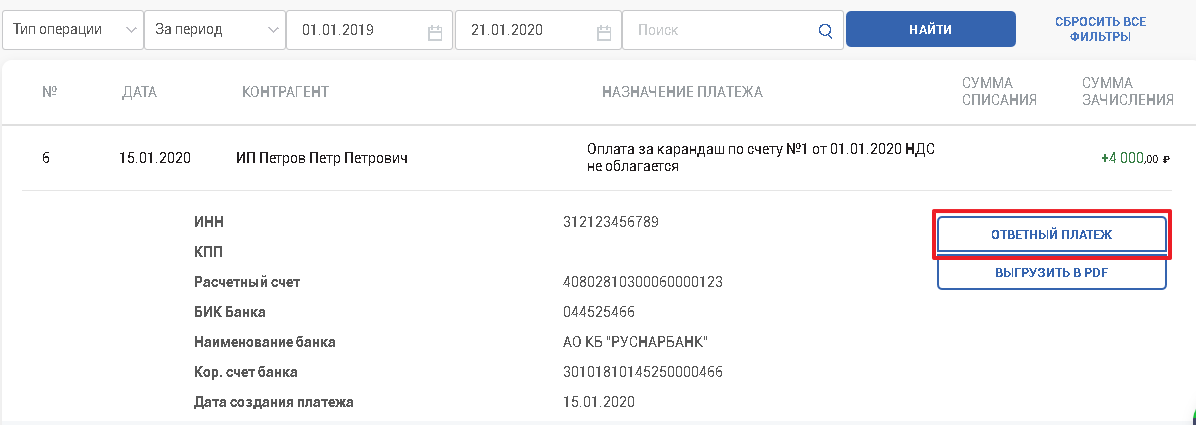Click СБРОСИТЬ ВСЕ ФИЛЬТРЫ link
Screen dimensions: 1196x425
pyautogui.click(x=1100, y=29)
